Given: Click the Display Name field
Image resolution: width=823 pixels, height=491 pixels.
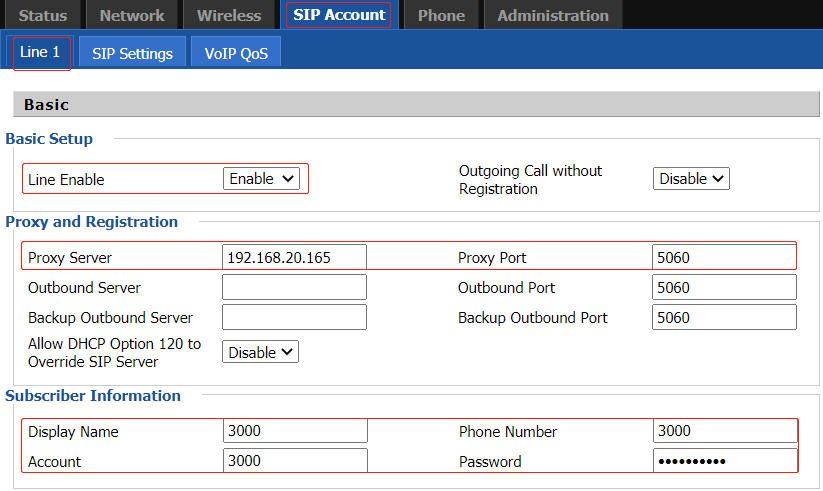Looking at the screenshot, I should coord(295,432).
